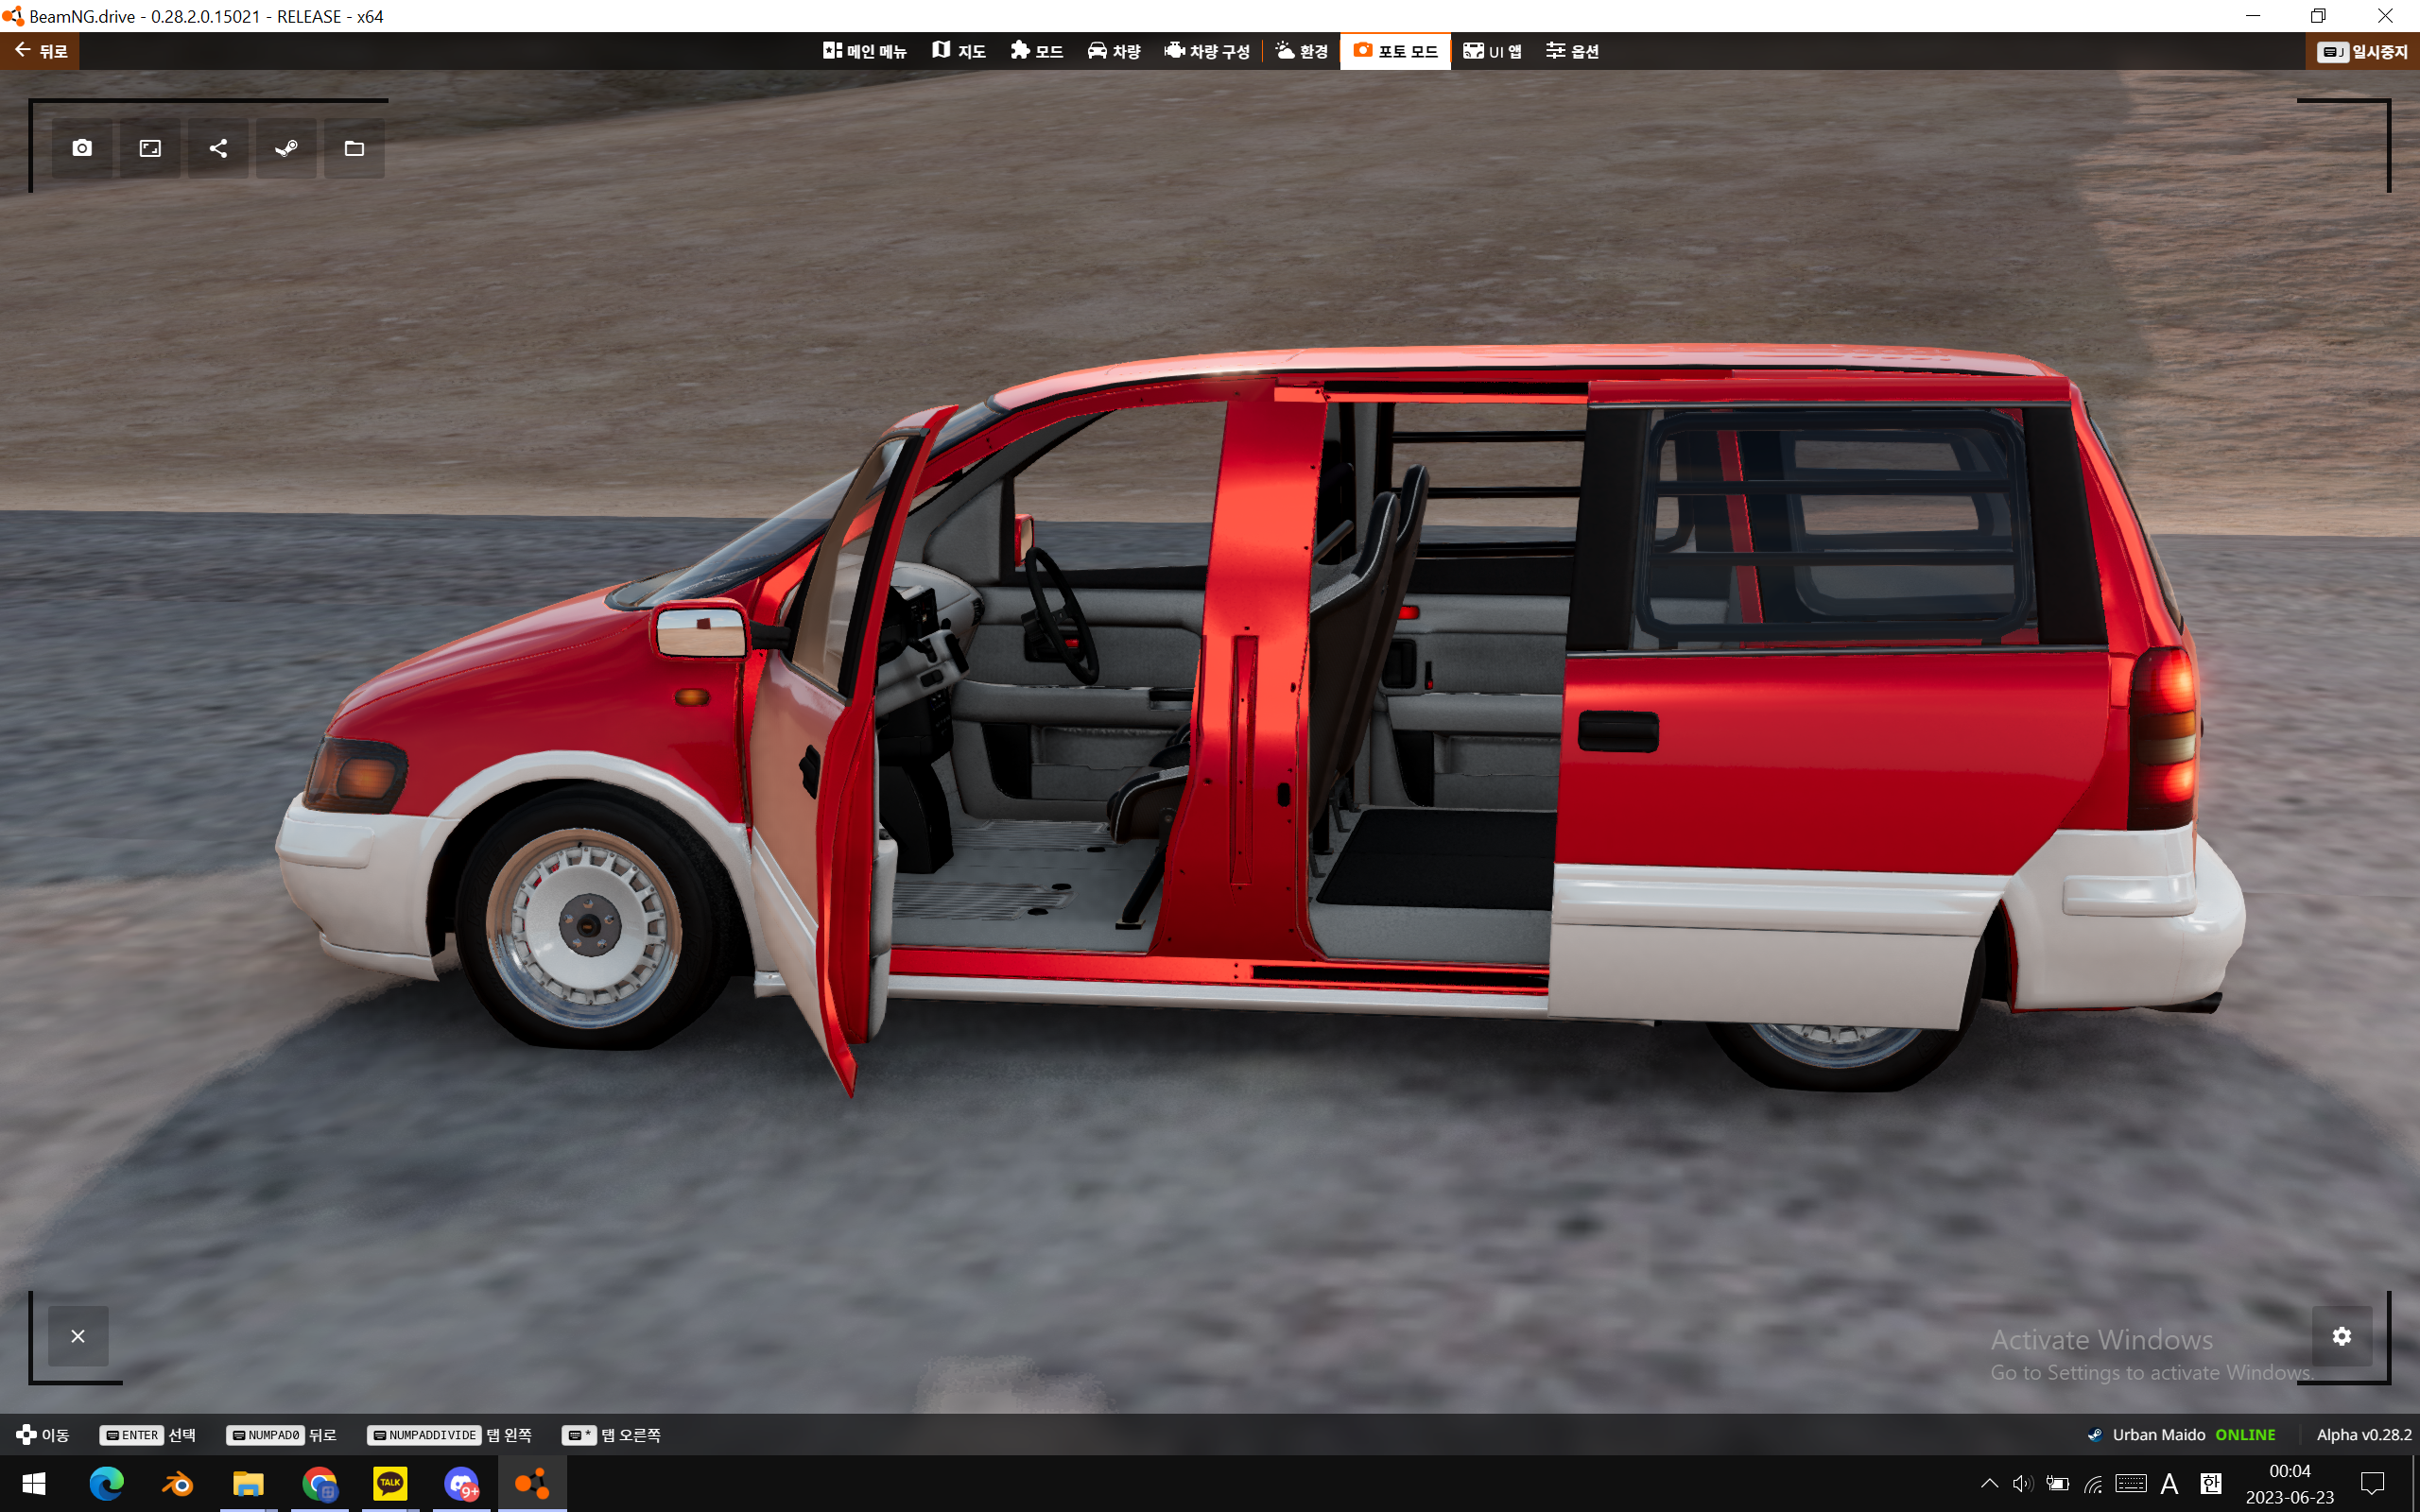2420x1512 pixels.
Task: Open the 모드 mods tab
Action: (1036, 51)
